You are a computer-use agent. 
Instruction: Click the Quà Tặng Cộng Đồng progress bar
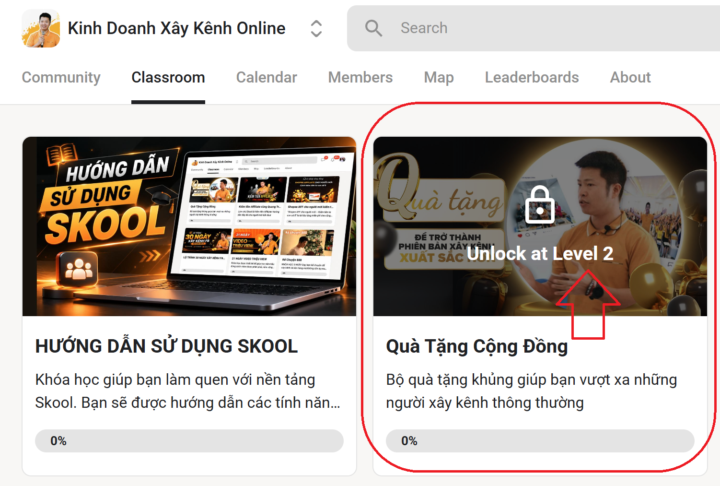coord(540,441)
